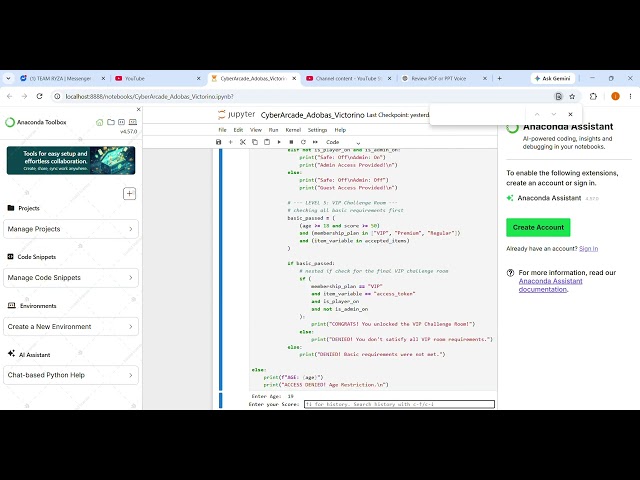Open the File menu in Jupyter

pos(222,130)
